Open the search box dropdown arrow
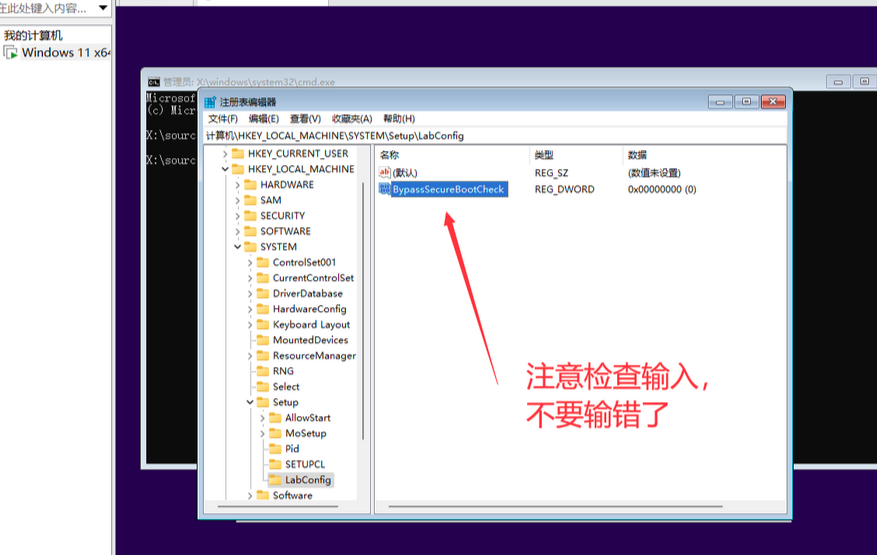This screenshot has width=877, height=555. (x=104, y=8)
